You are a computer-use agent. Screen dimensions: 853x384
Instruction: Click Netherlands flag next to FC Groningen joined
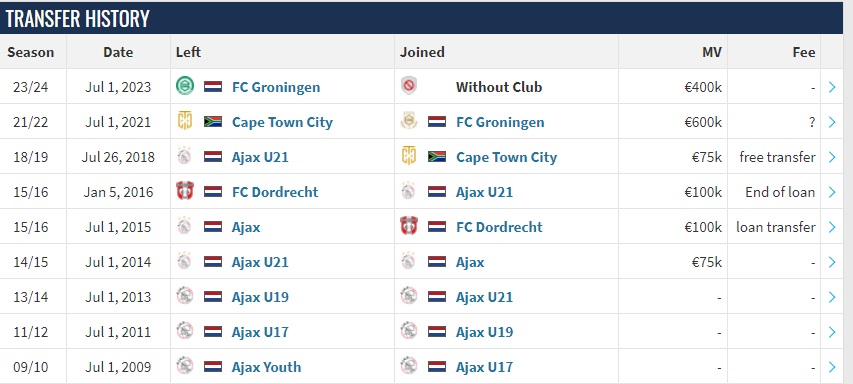(437, 121)
